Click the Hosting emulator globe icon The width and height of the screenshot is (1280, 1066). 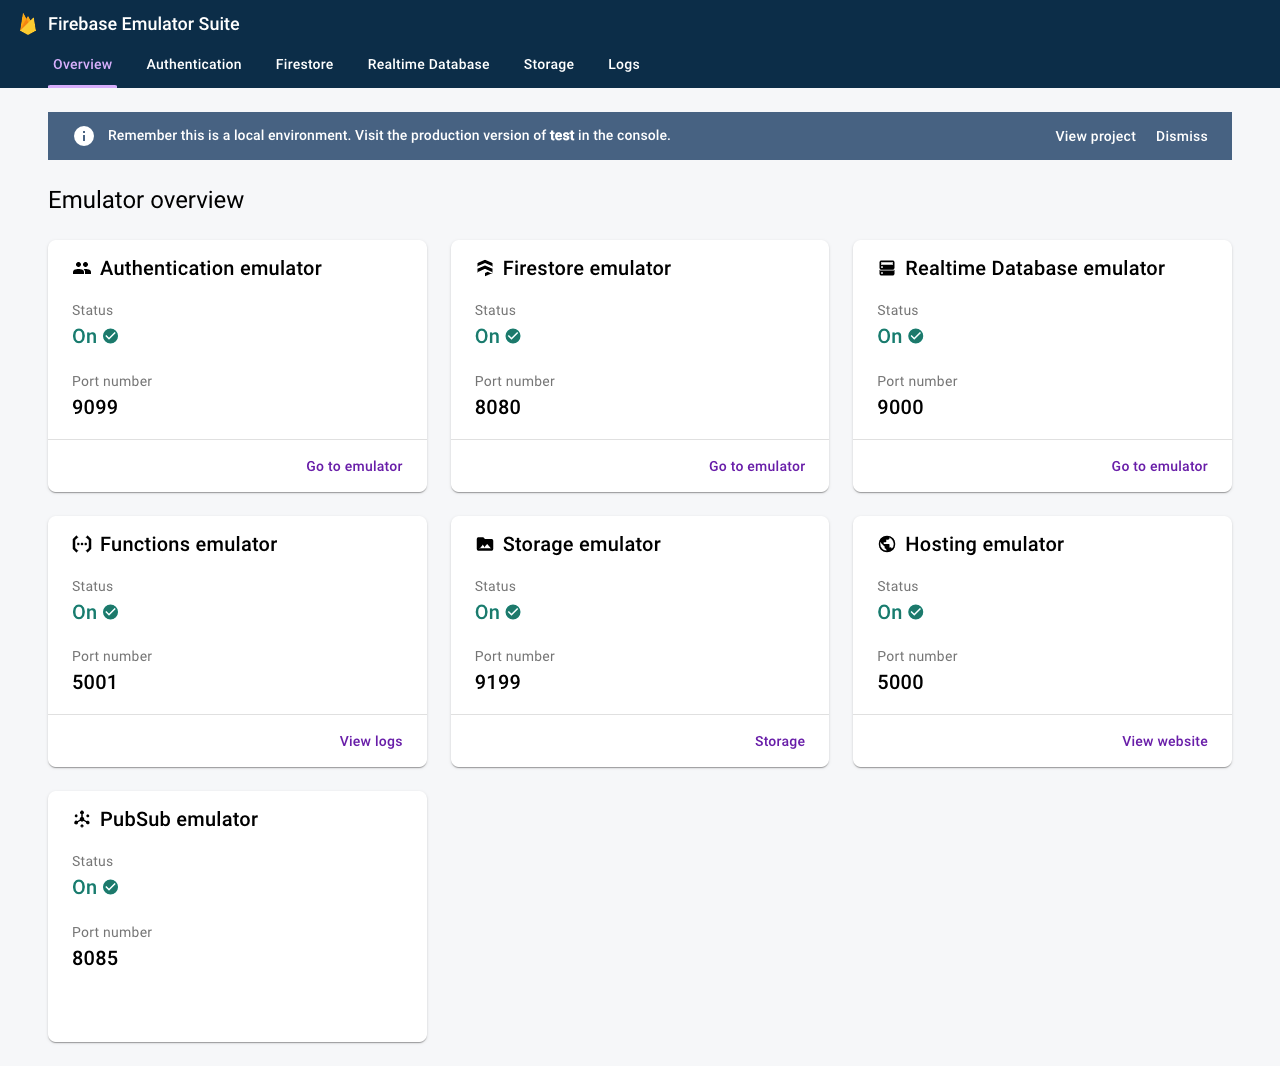pos(887,544)
